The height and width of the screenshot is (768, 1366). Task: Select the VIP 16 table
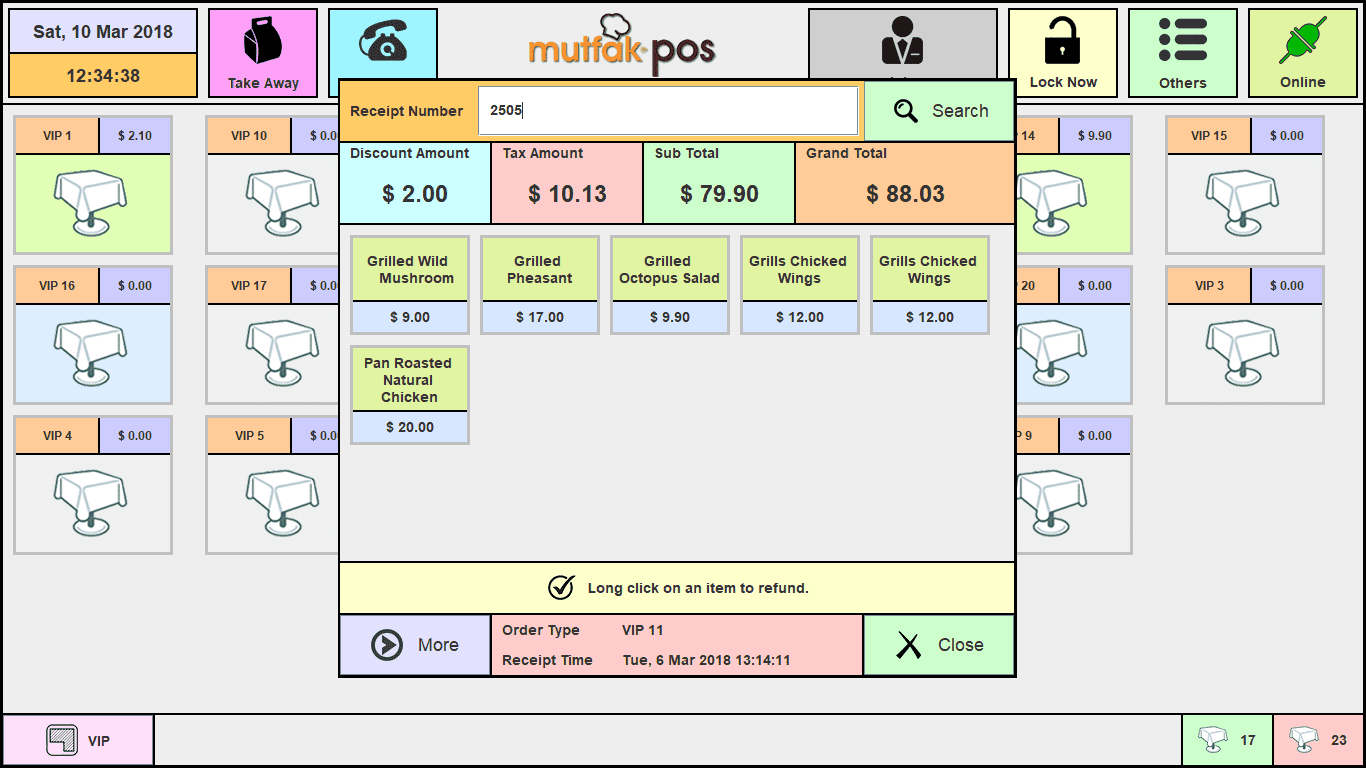tap(92, 353)
